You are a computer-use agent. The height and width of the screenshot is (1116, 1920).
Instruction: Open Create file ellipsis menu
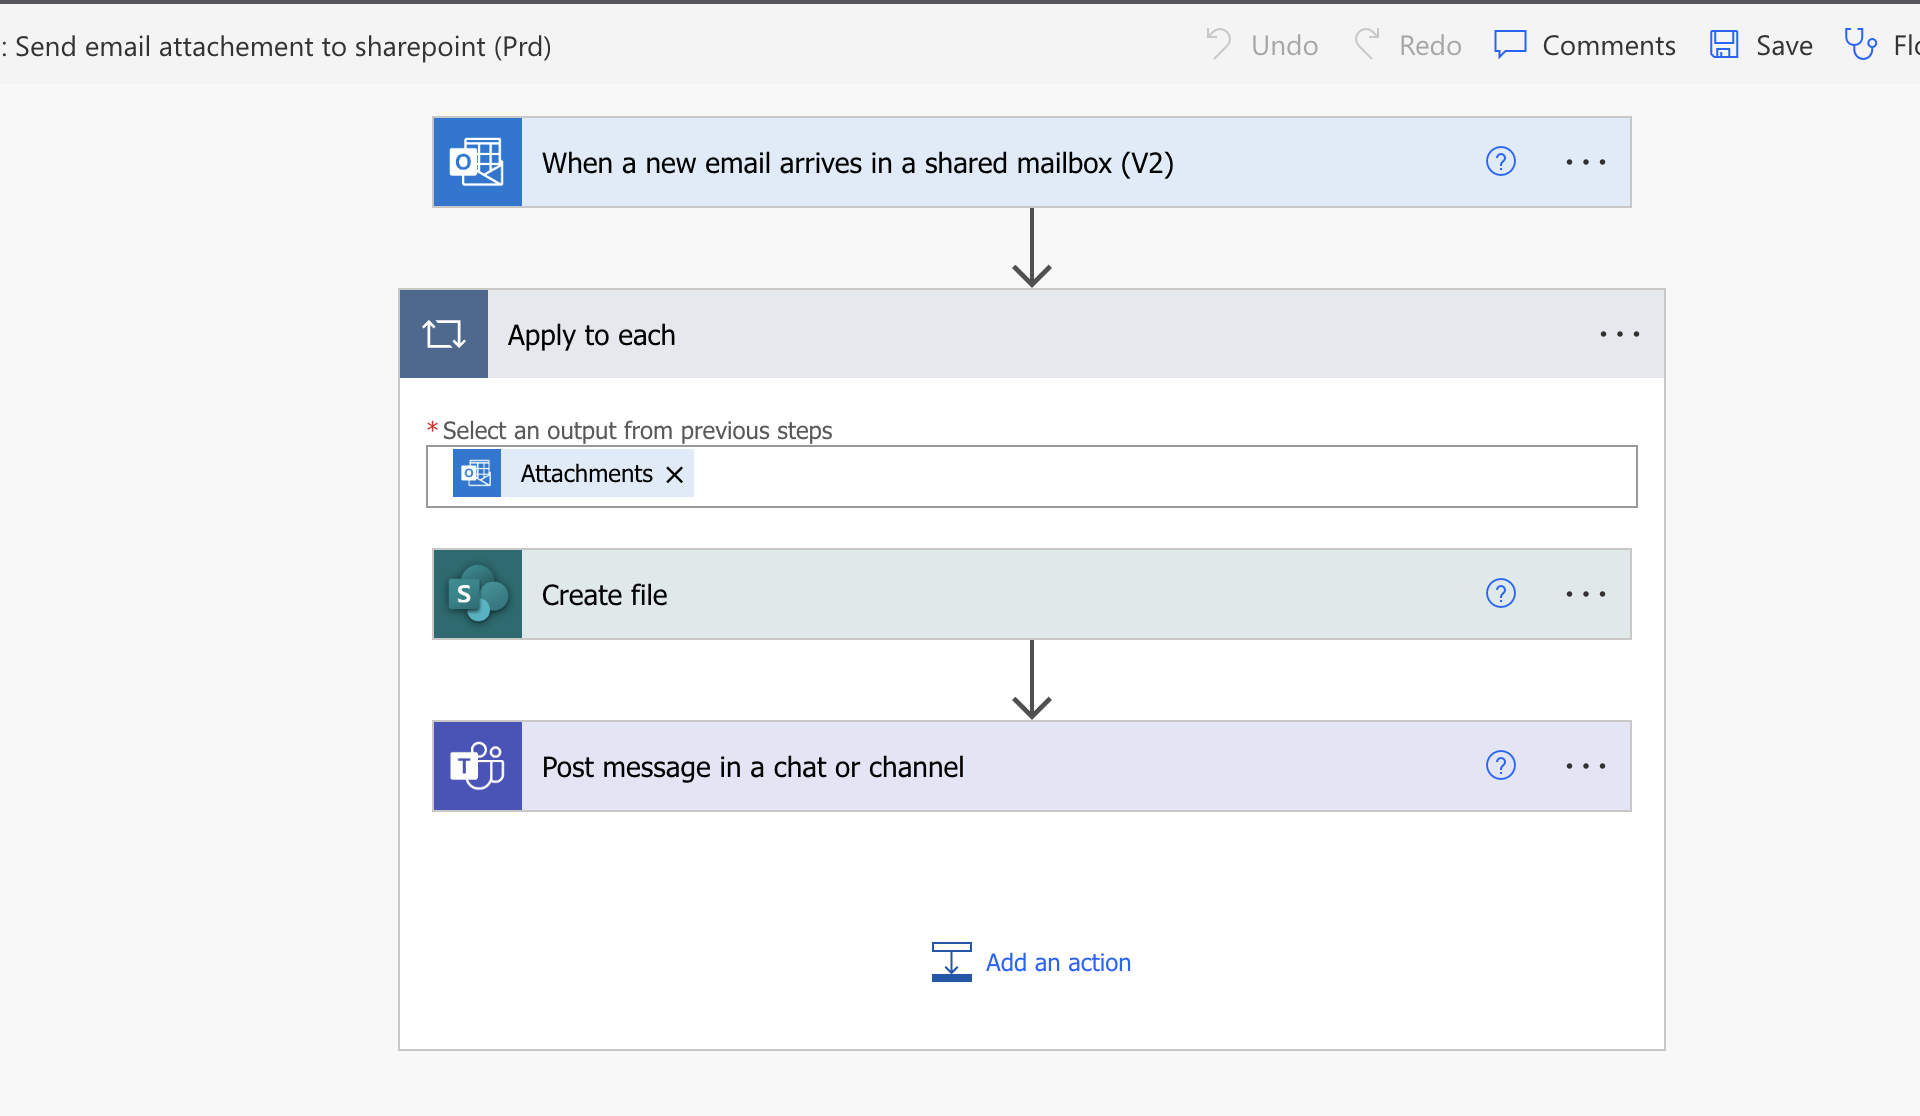pyautogui.click(x=1585, y=594)
